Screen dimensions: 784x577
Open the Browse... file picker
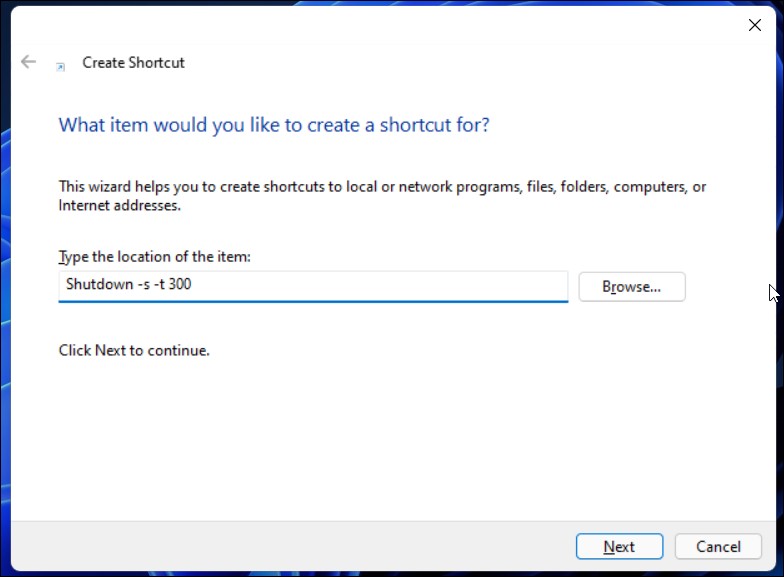632,286
